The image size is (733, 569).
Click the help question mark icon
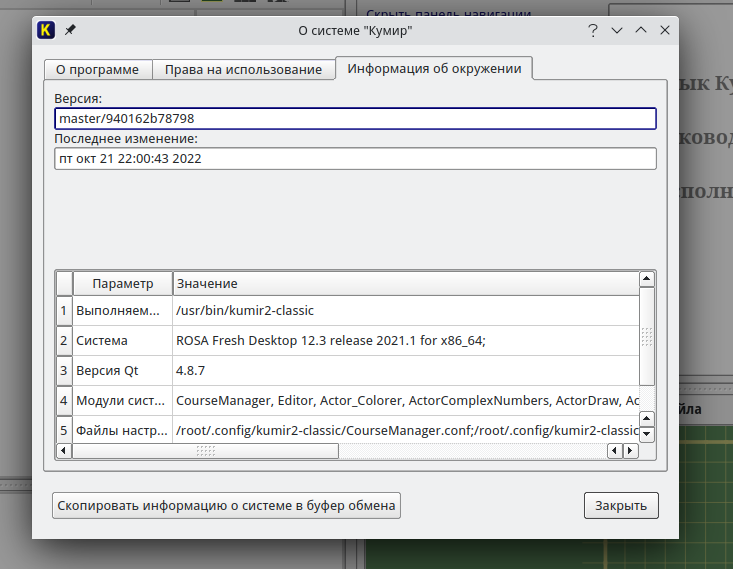[593, 30]
